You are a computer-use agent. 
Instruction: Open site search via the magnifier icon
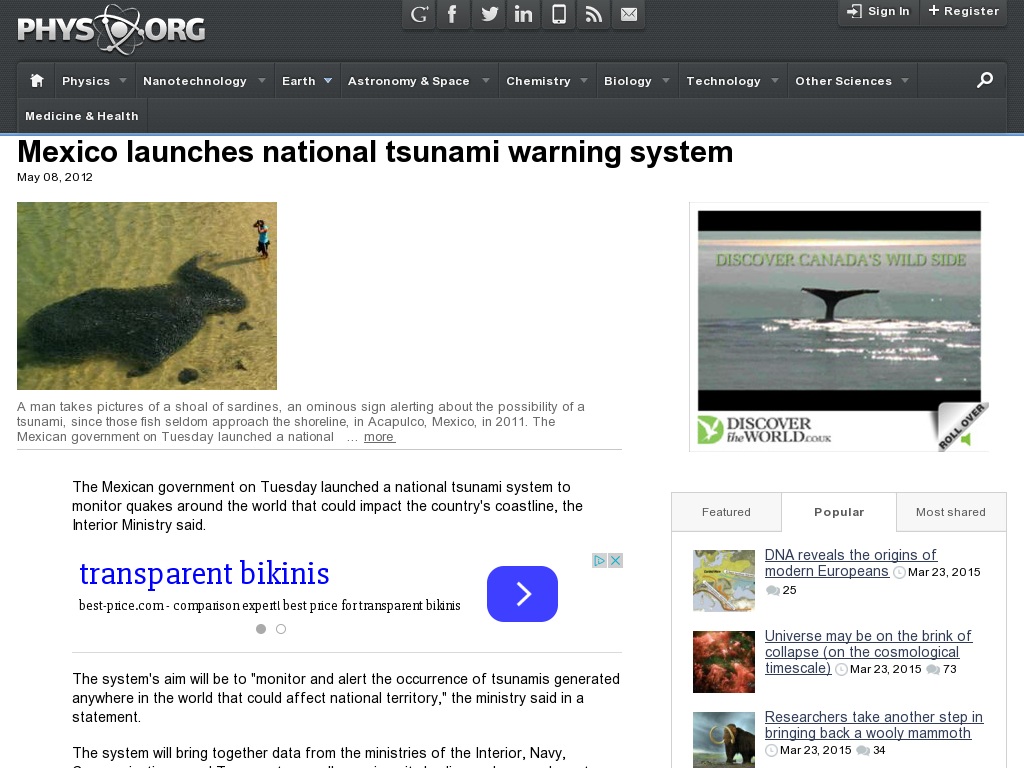pos(986,80)
